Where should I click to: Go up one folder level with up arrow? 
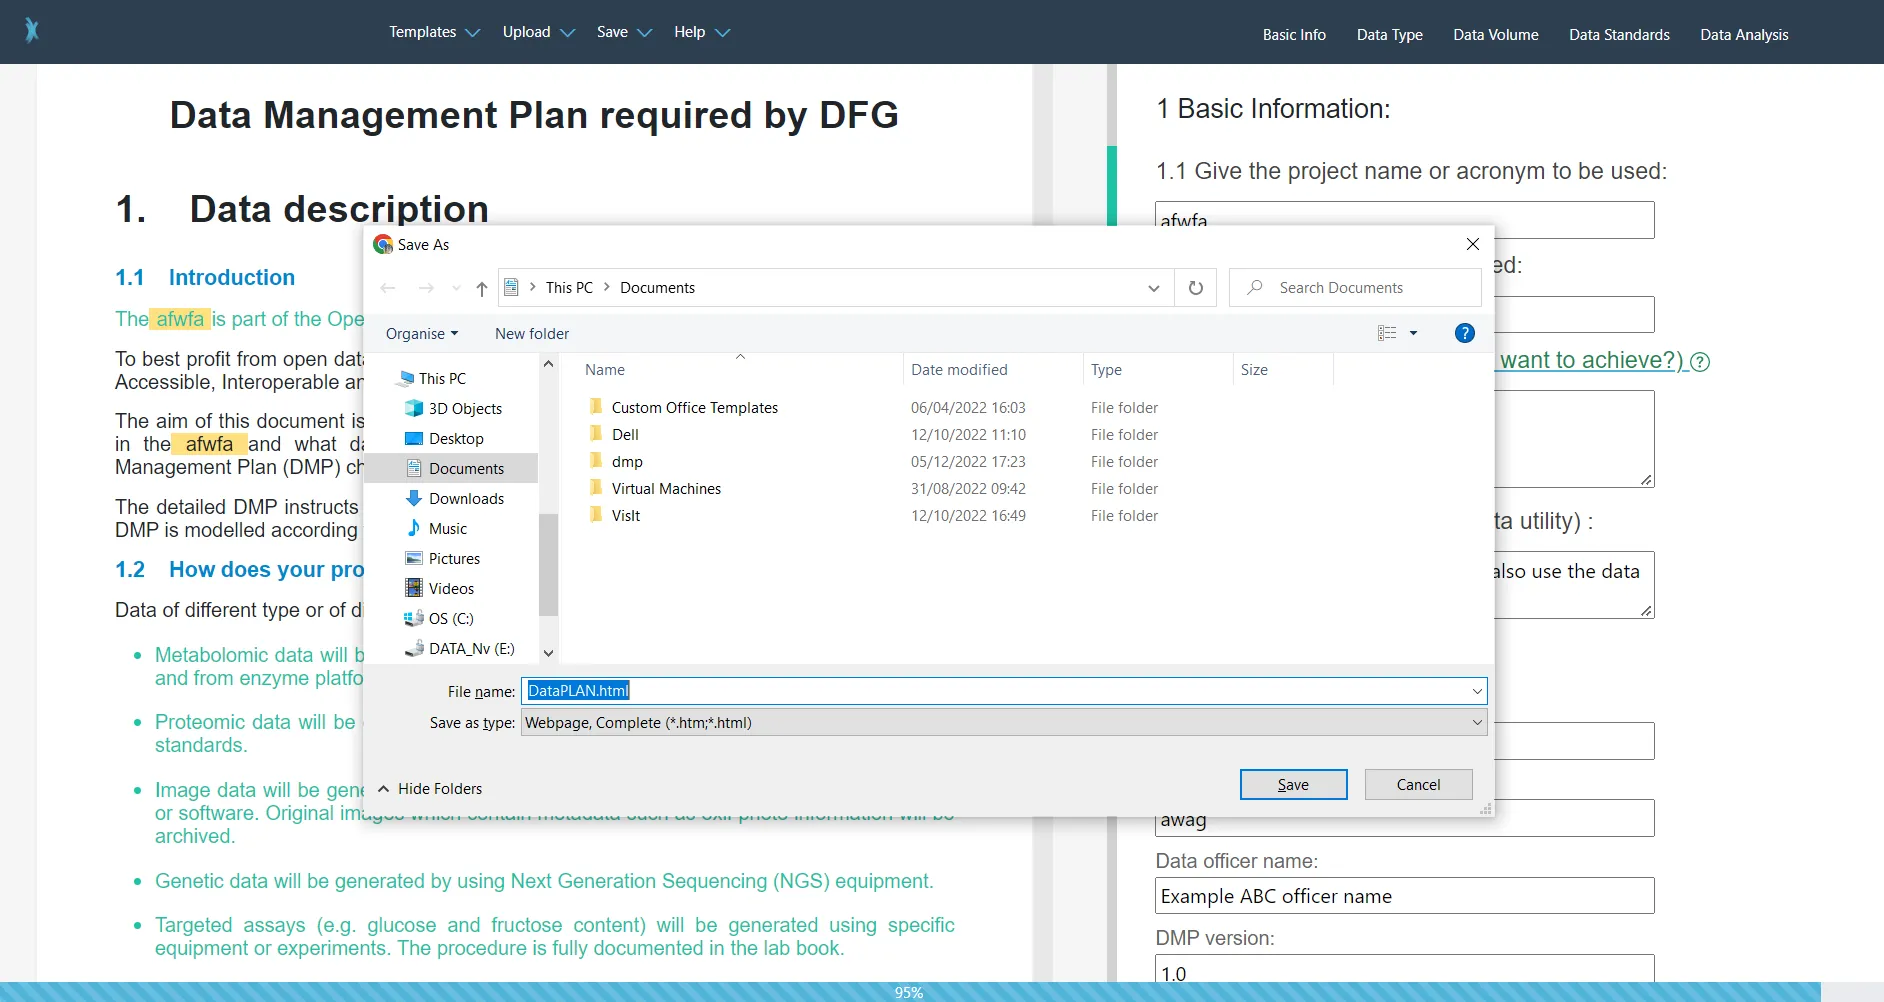tap(482, 289)
